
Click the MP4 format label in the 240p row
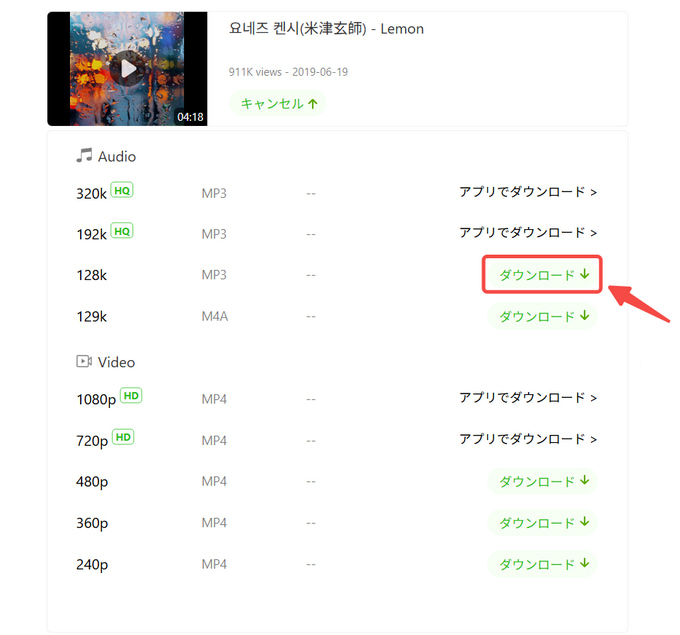point(214,564)
